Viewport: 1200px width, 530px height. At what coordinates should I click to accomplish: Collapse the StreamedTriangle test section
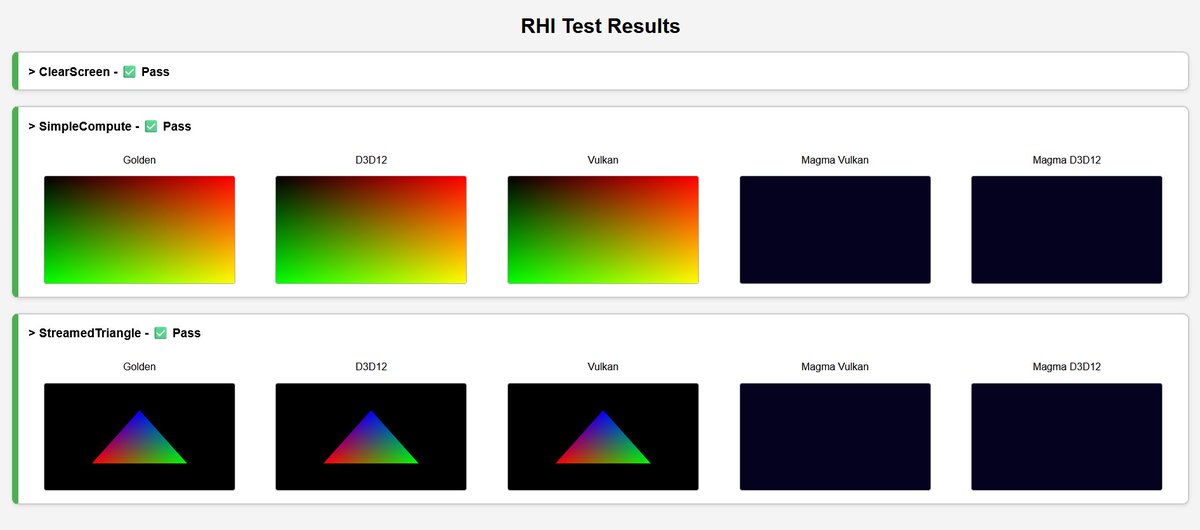point(114,333)
